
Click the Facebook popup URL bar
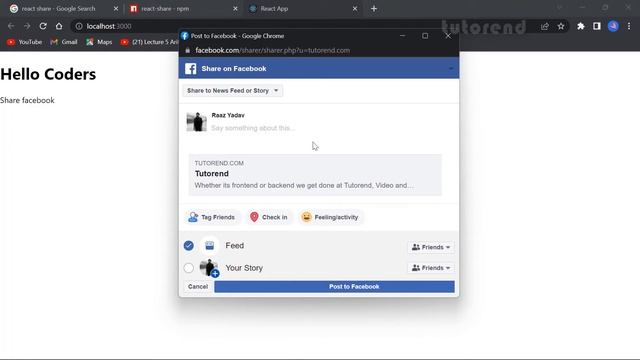click(272, 50)
